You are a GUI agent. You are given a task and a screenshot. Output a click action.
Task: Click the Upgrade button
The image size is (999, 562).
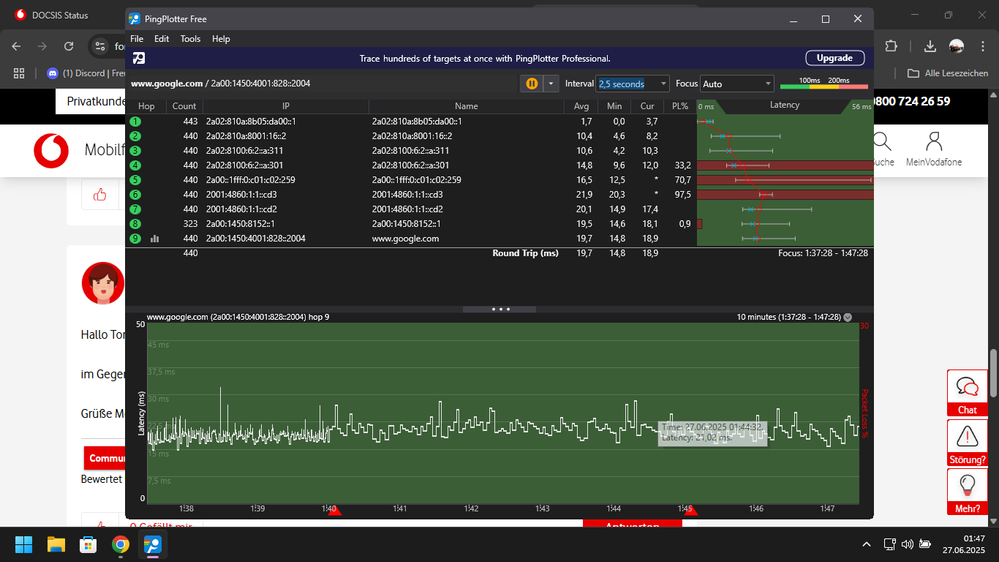click(x=835, y=58)
